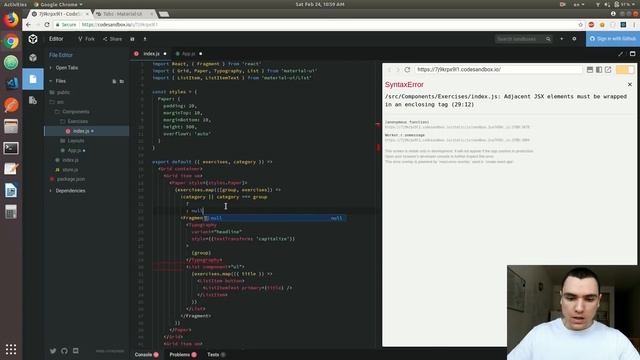Open preview in new window icon
This screenshot has width=640, height=360.
point(608,70)
